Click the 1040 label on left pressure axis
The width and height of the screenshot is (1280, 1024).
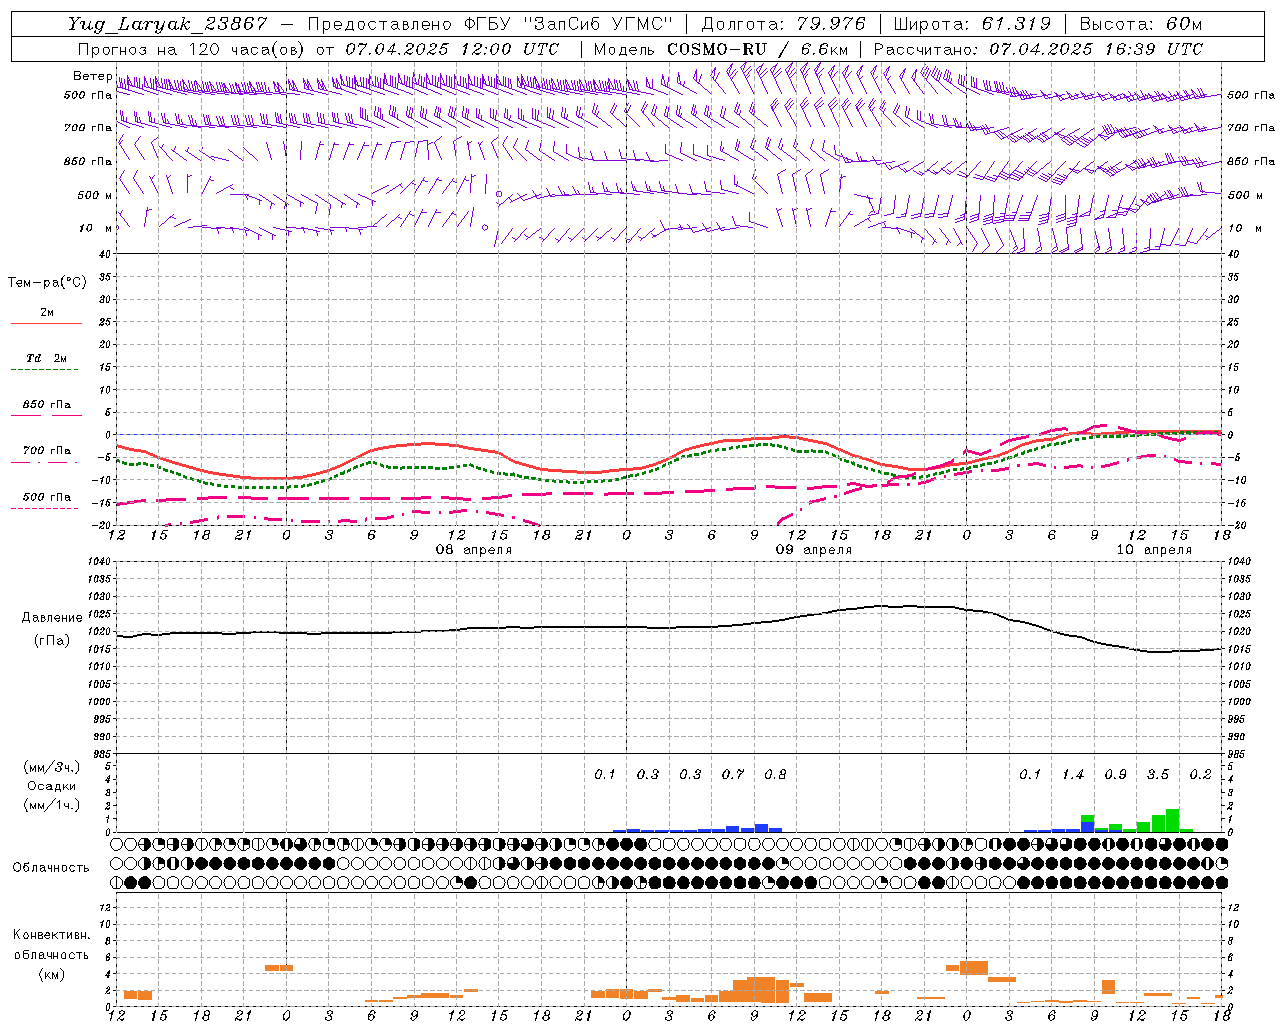pos(100,562)
